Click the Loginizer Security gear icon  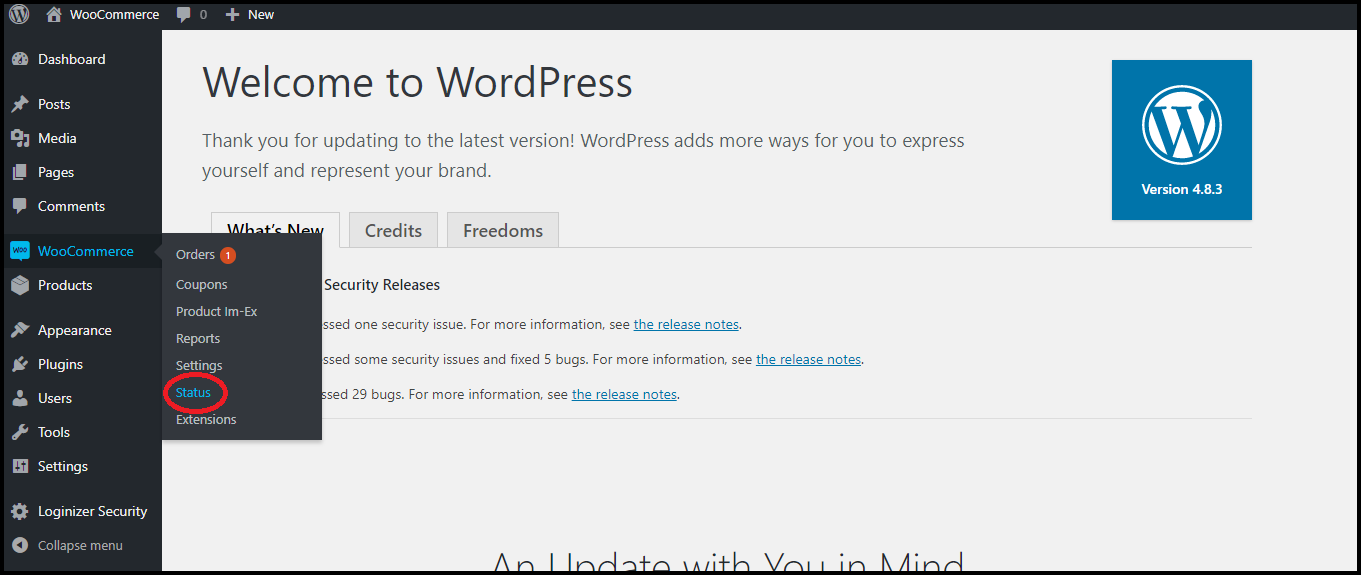click(x=20, y=512)
